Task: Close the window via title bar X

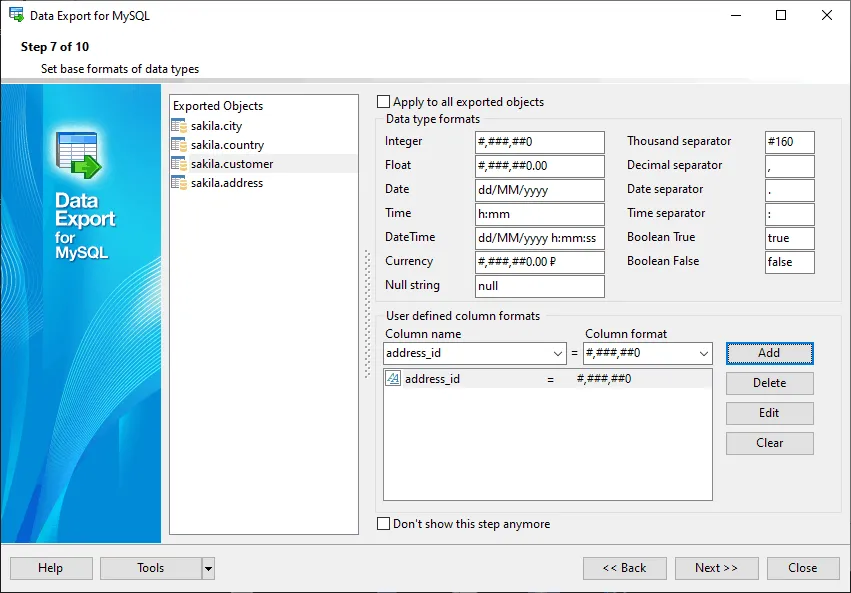Action: point(827,15)
